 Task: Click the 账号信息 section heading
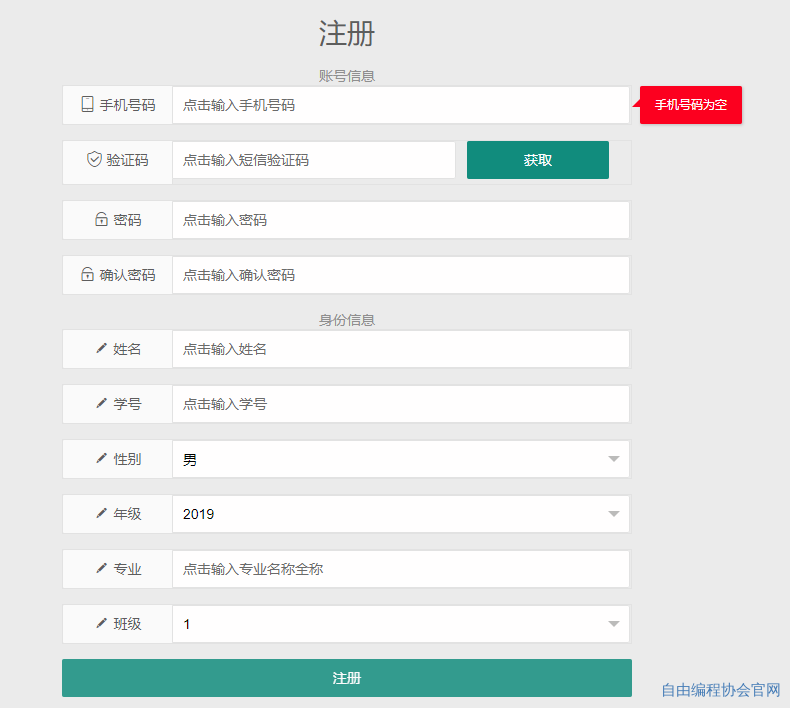(x=347, y=76)
